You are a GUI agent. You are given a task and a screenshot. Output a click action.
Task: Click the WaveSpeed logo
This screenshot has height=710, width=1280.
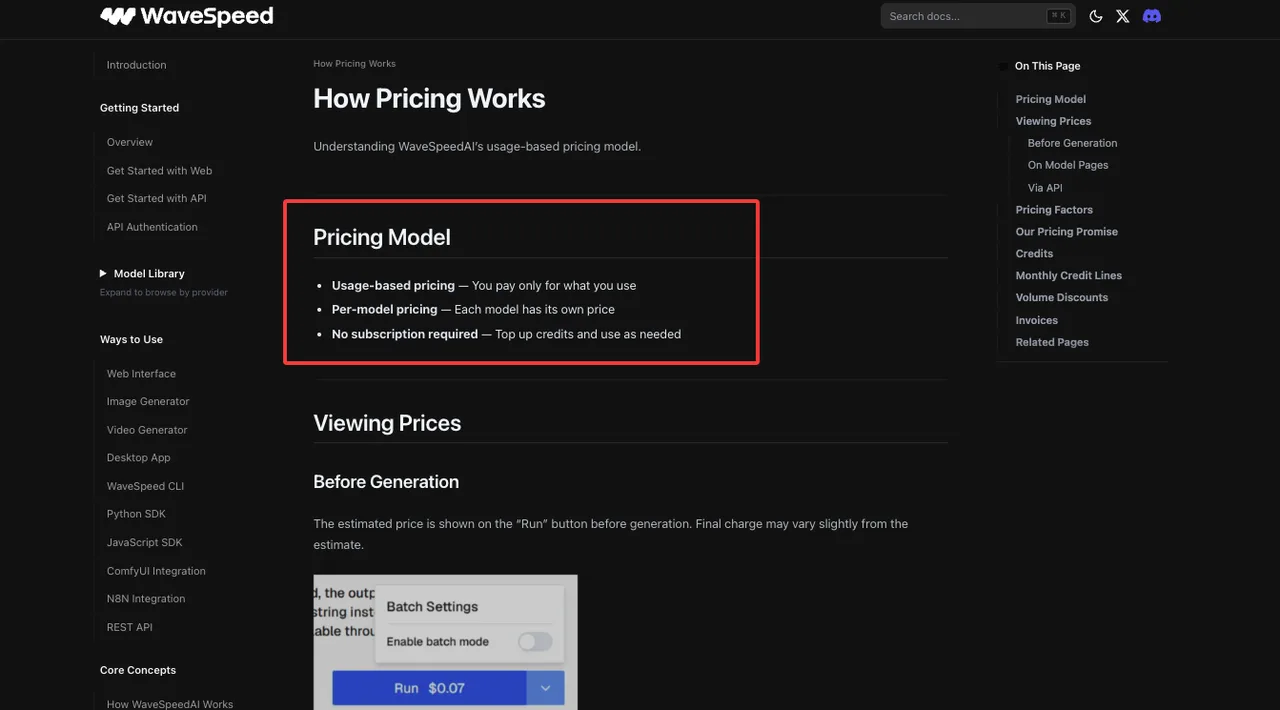[186, 16]
